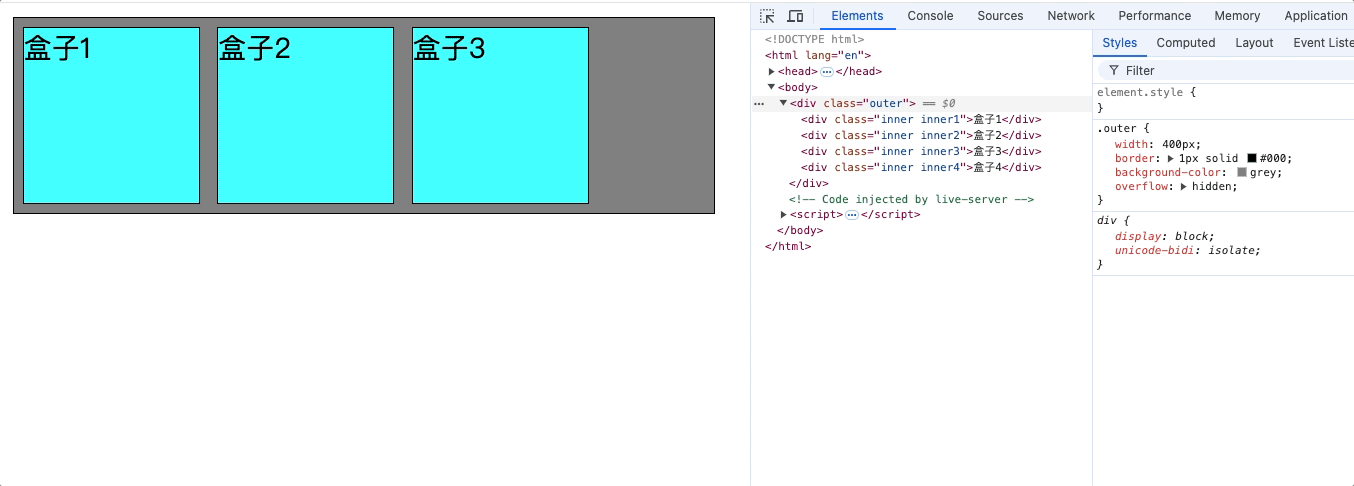The width and height of the screenshot is (1354, 486).
Task: Click the ellipsis inside the head tag
Action: click(826, 72)
